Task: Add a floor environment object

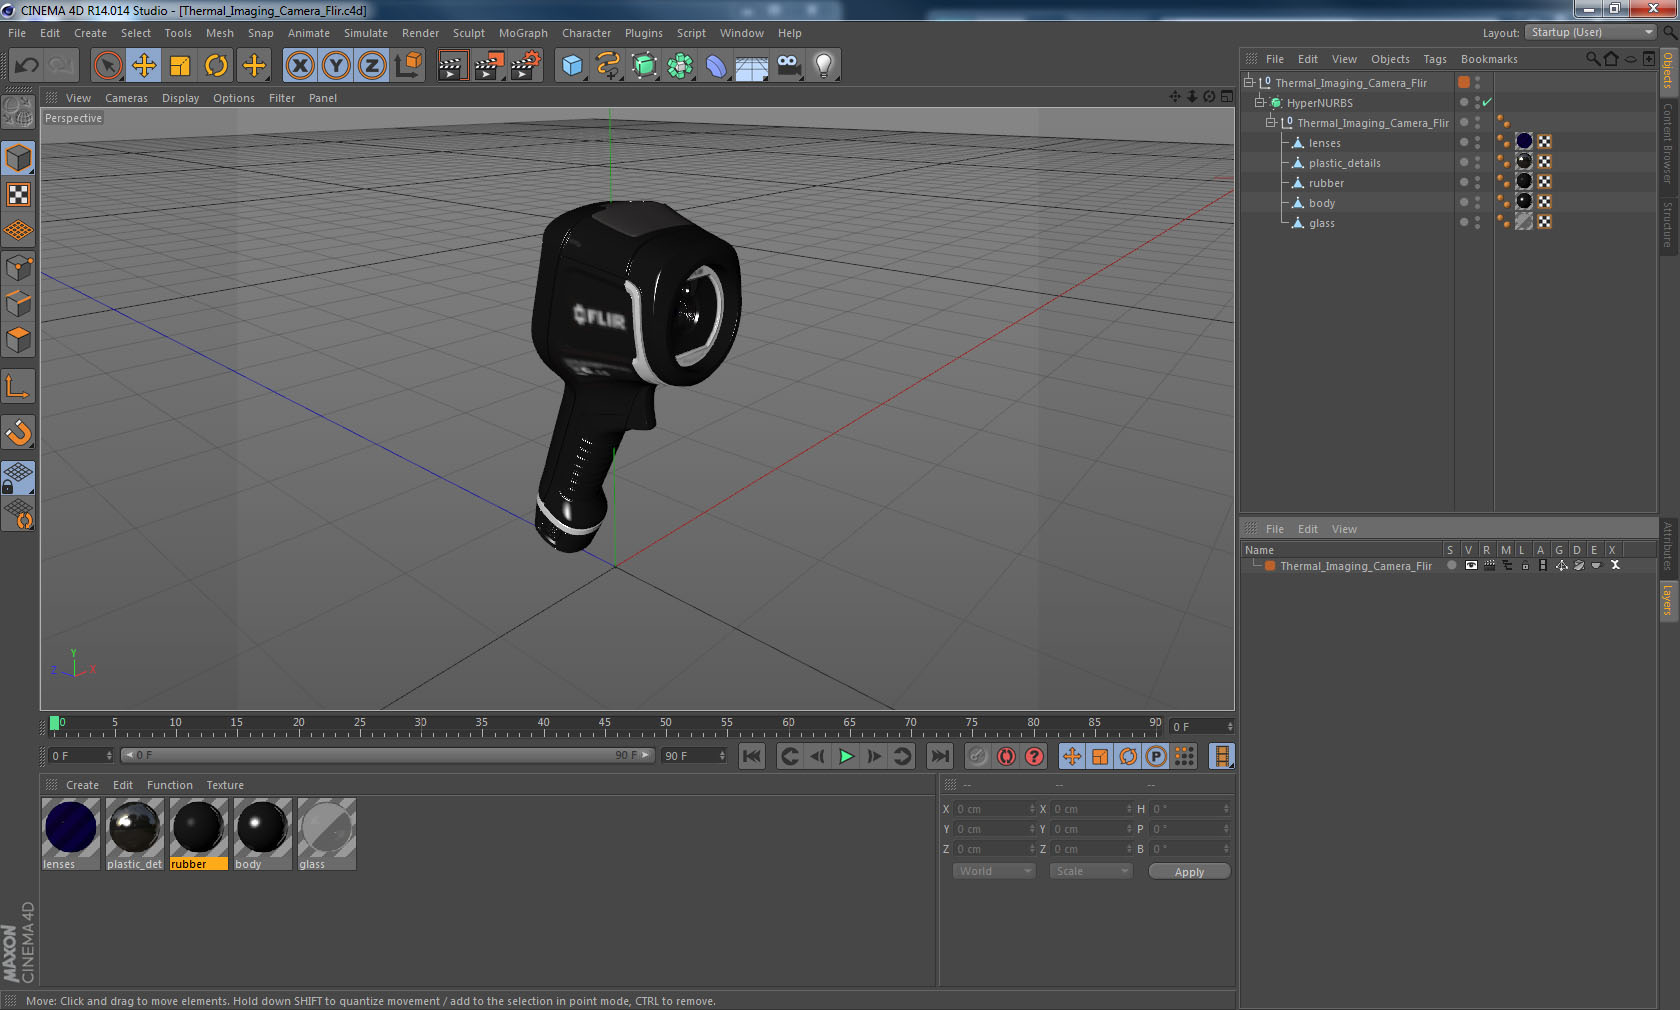Action: coord(752,66)
